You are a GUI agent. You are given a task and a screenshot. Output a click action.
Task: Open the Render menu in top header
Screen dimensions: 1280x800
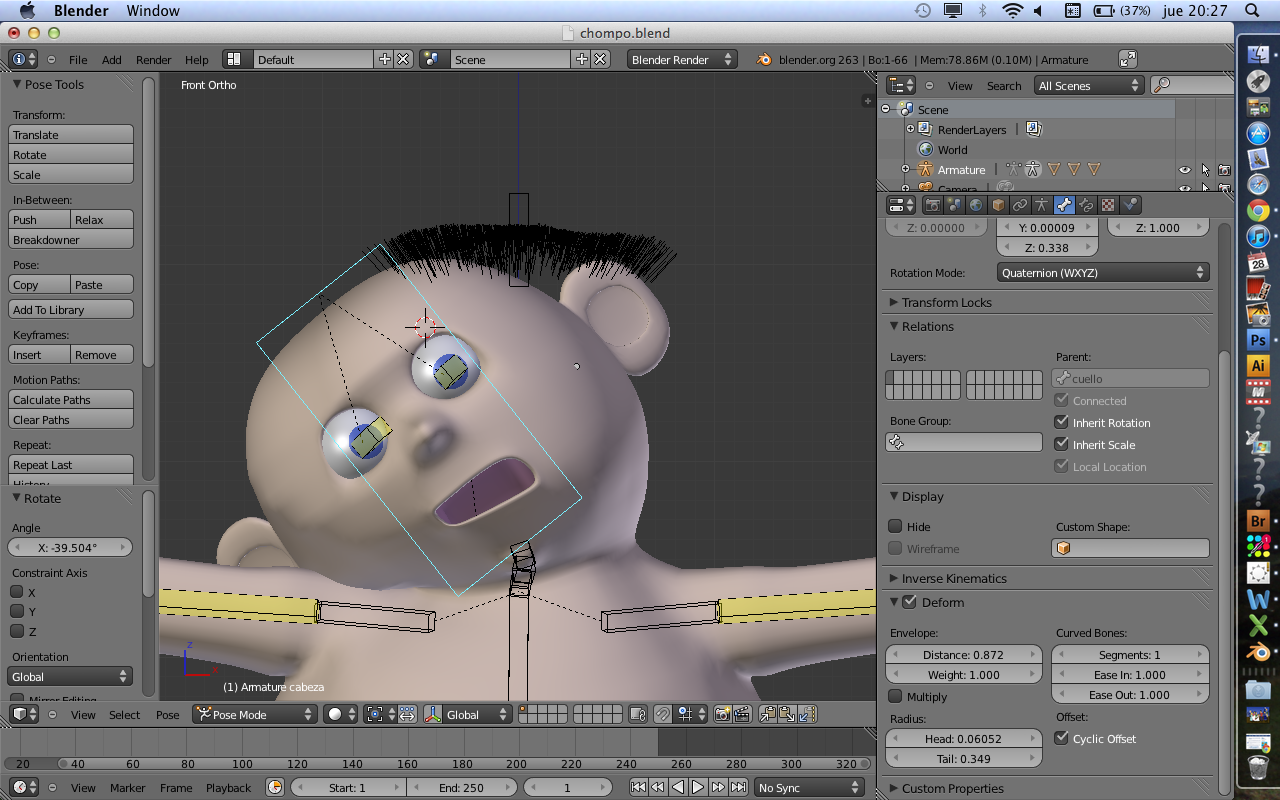153,60
